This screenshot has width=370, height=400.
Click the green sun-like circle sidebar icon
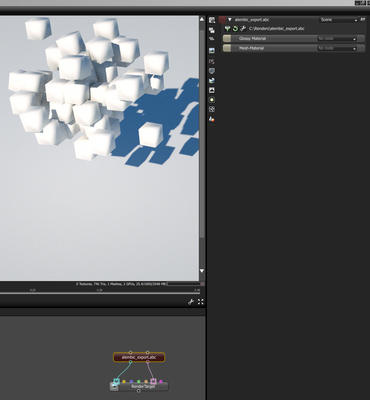(x=212, y=100)
